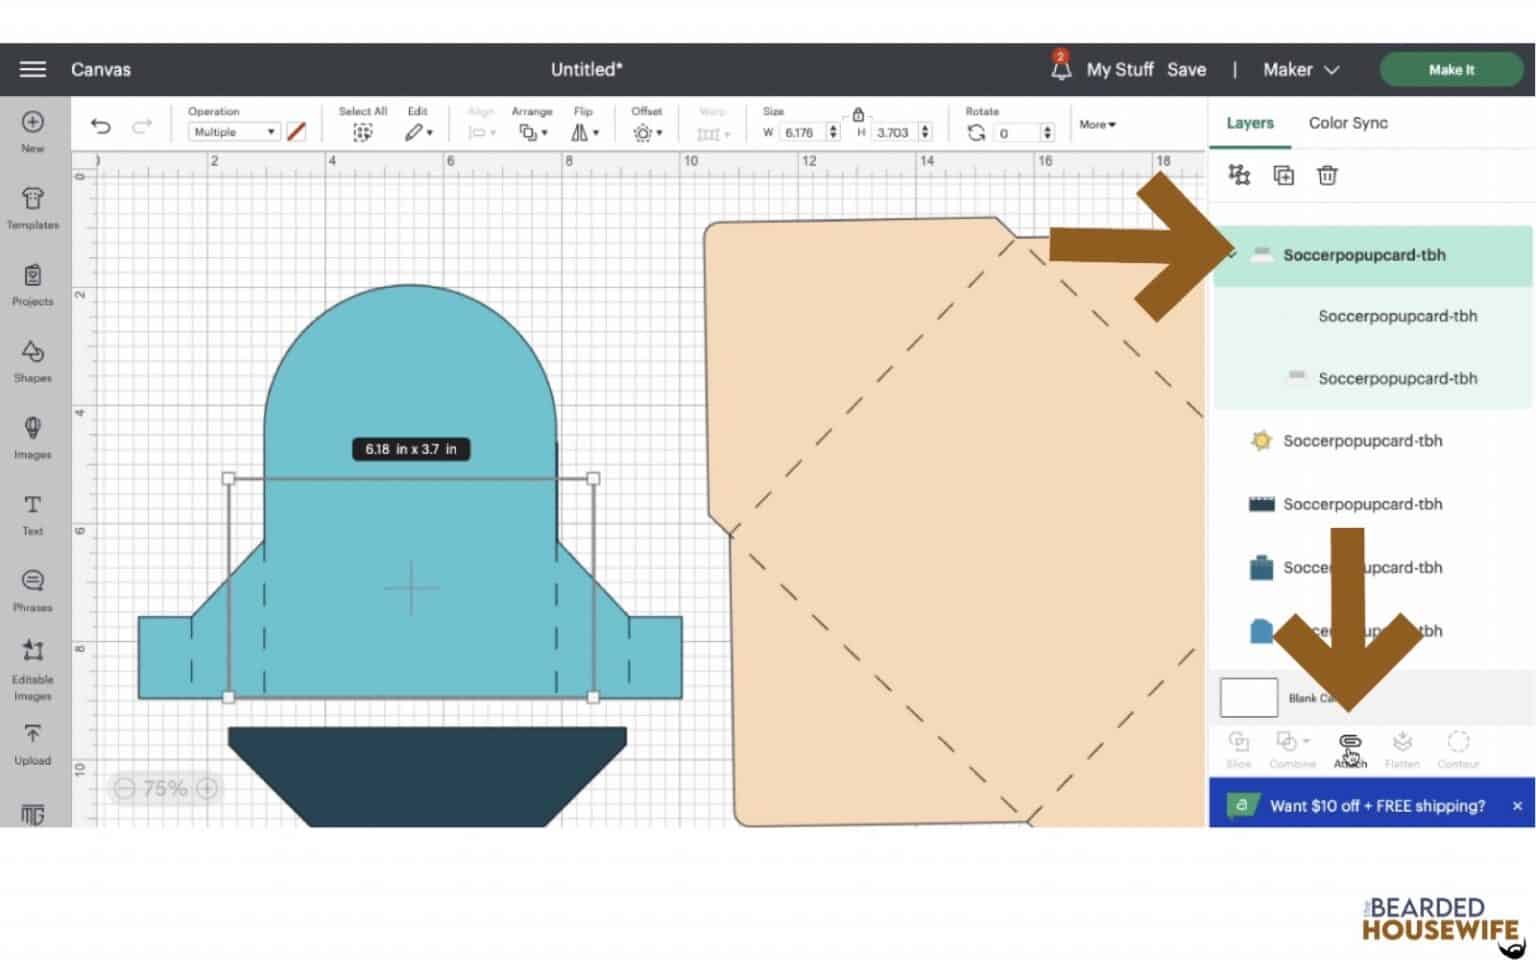This screenshot has width=1536, height=976.
Task: Open the hamburger main menu
Action: [33, 69]
